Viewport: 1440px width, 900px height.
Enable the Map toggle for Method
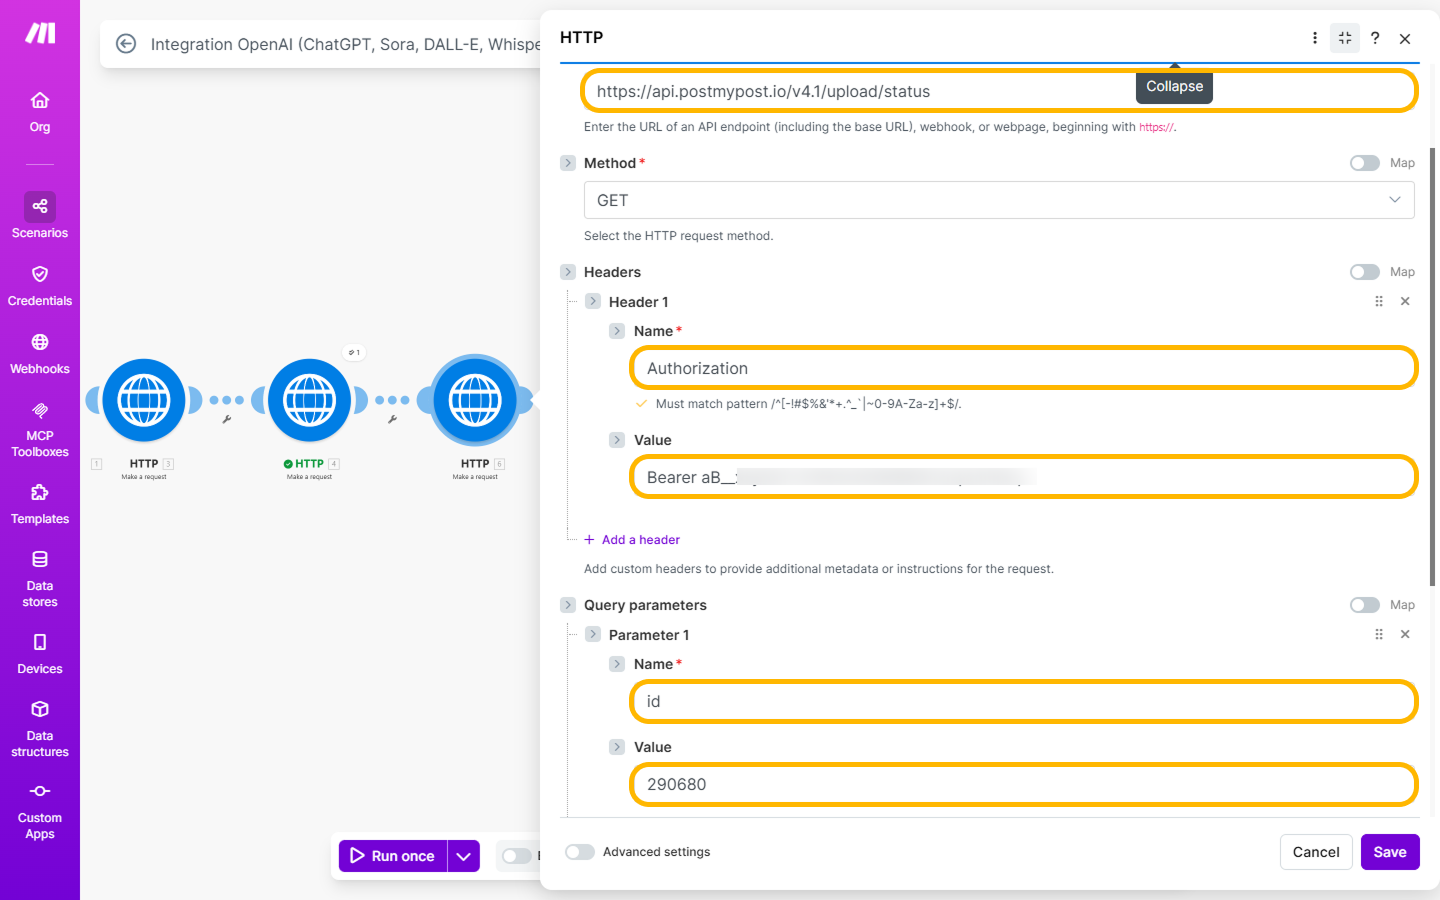tap(1364, 163)
